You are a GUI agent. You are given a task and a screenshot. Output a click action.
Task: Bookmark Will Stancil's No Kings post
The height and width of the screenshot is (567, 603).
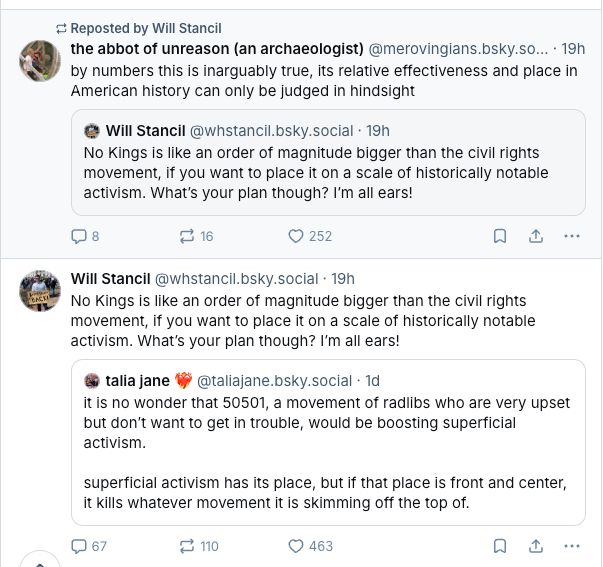(500, 546)
